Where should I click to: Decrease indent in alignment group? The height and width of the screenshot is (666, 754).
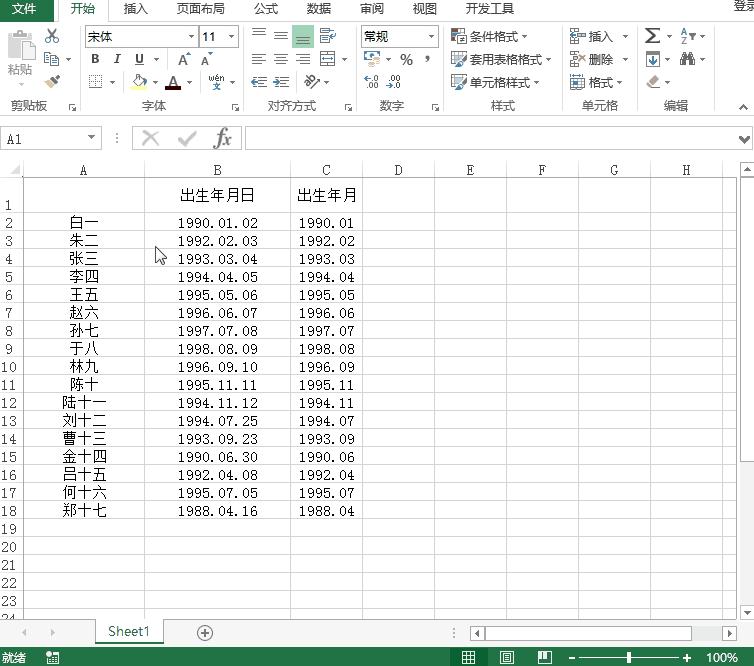(x=259, y=82)
